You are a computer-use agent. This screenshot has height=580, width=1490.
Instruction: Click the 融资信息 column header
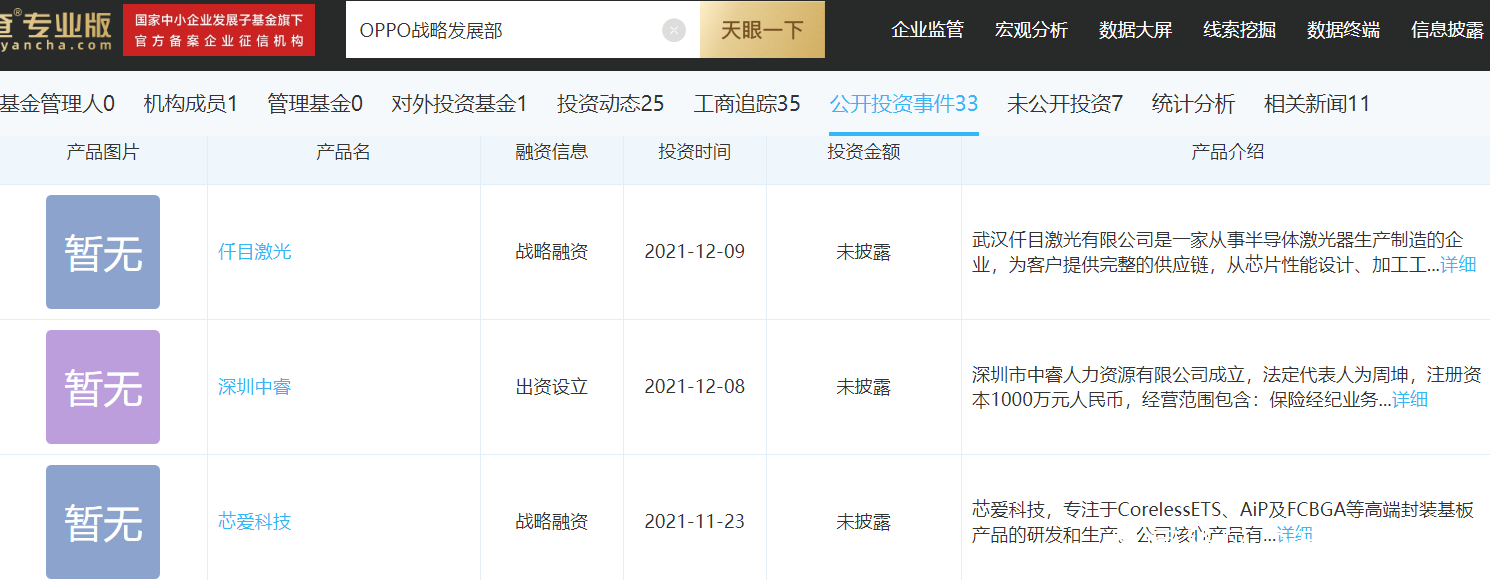tap(552, 152)
